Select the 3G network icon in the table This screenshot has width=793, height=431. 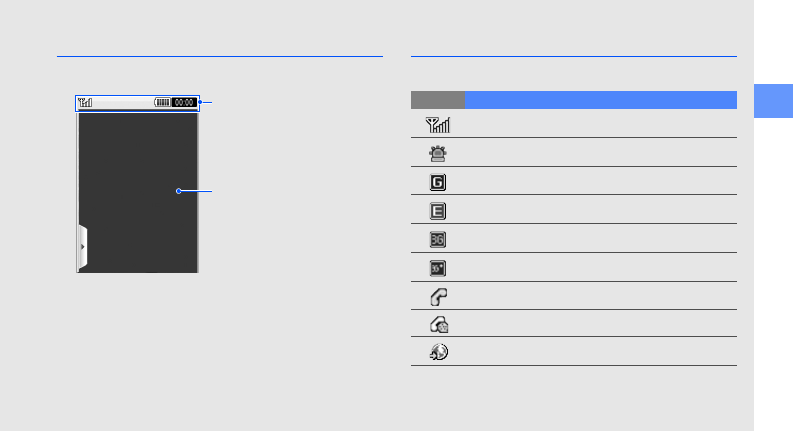point(438,240)
